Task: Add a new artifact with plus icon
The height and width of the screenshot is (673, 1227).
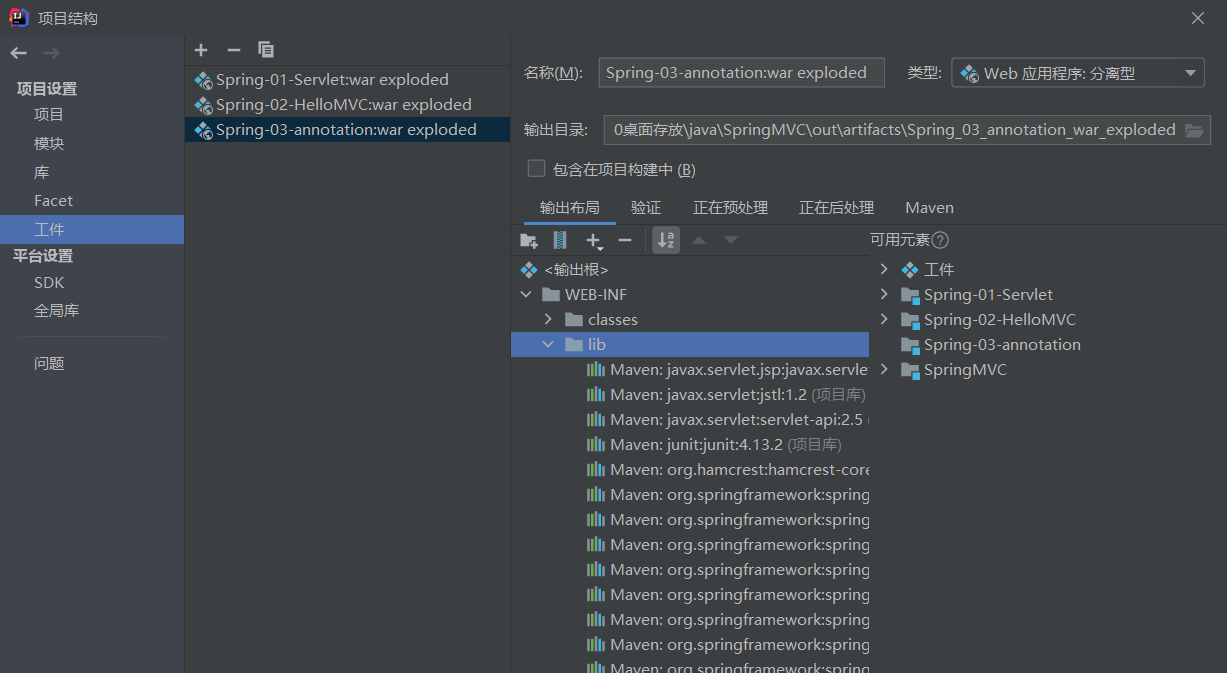Action: (201, 50)
